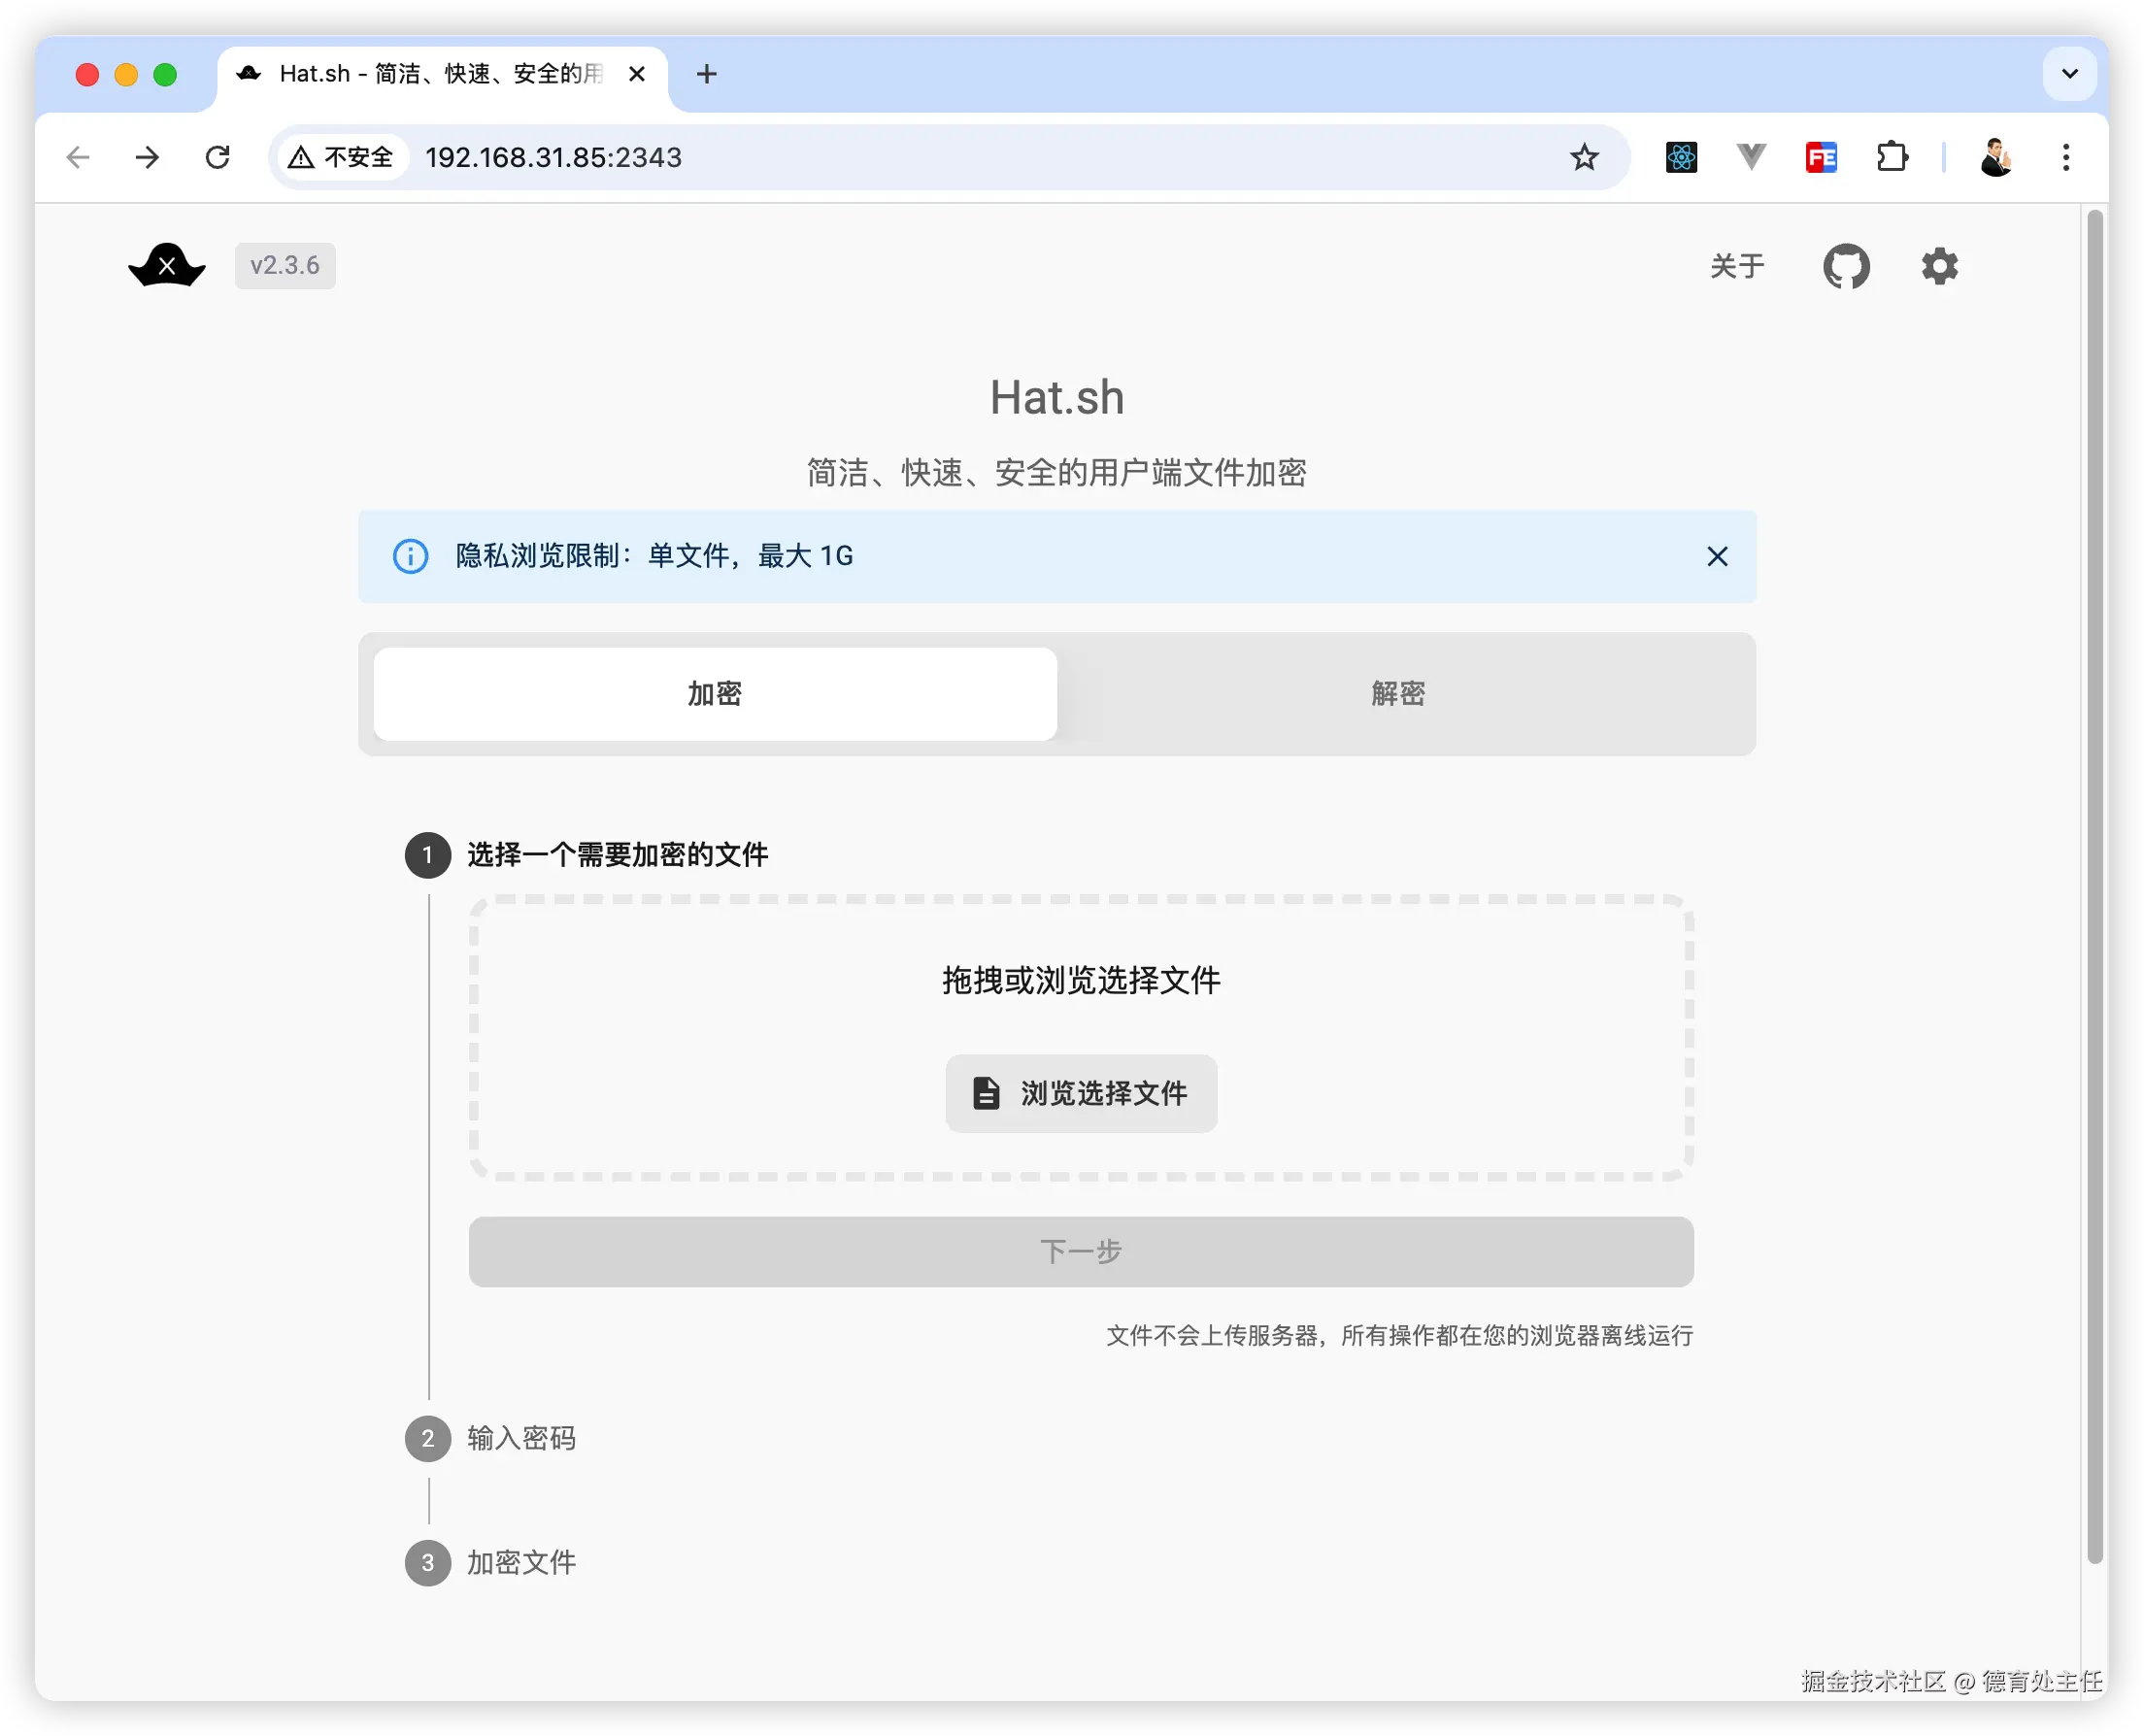This screenshot has height=1736, width=2144.
Task: Select the Hat.sh browser tab
Action: pos(441,74)
